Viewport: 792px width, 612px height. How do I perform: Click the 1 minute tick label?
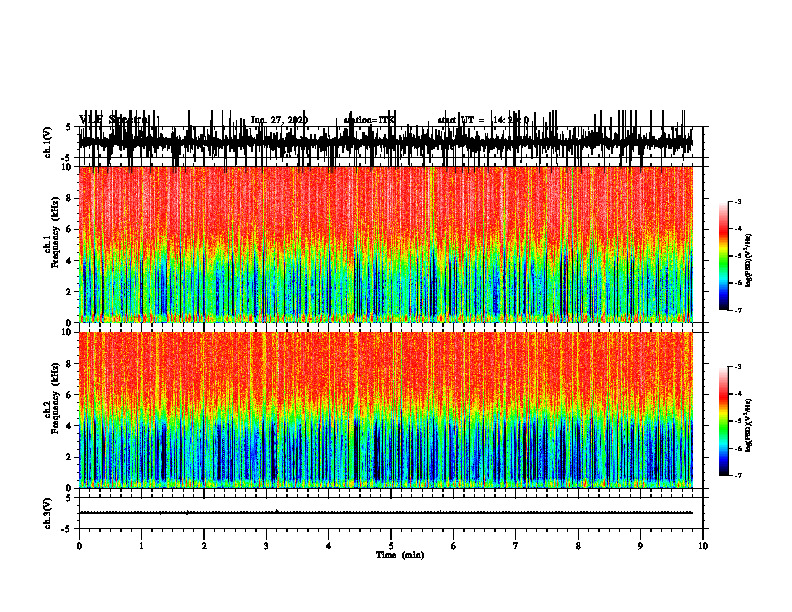coord(141,546)
